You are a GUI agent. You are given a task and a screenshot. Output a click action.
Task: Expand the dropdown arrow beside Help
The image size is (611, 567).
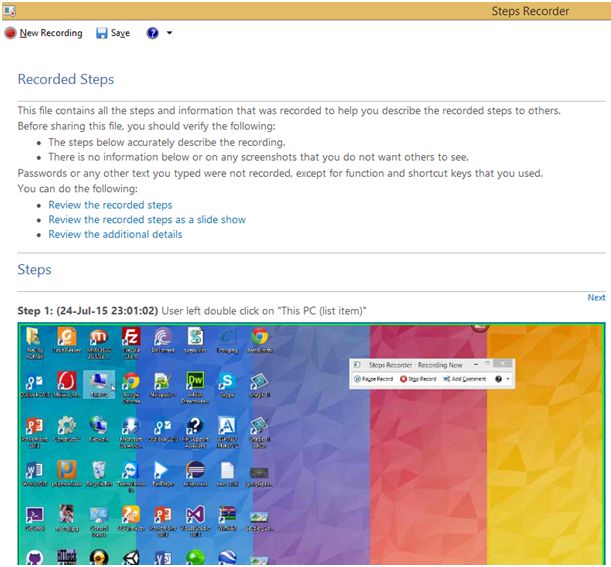click(170, 33)
